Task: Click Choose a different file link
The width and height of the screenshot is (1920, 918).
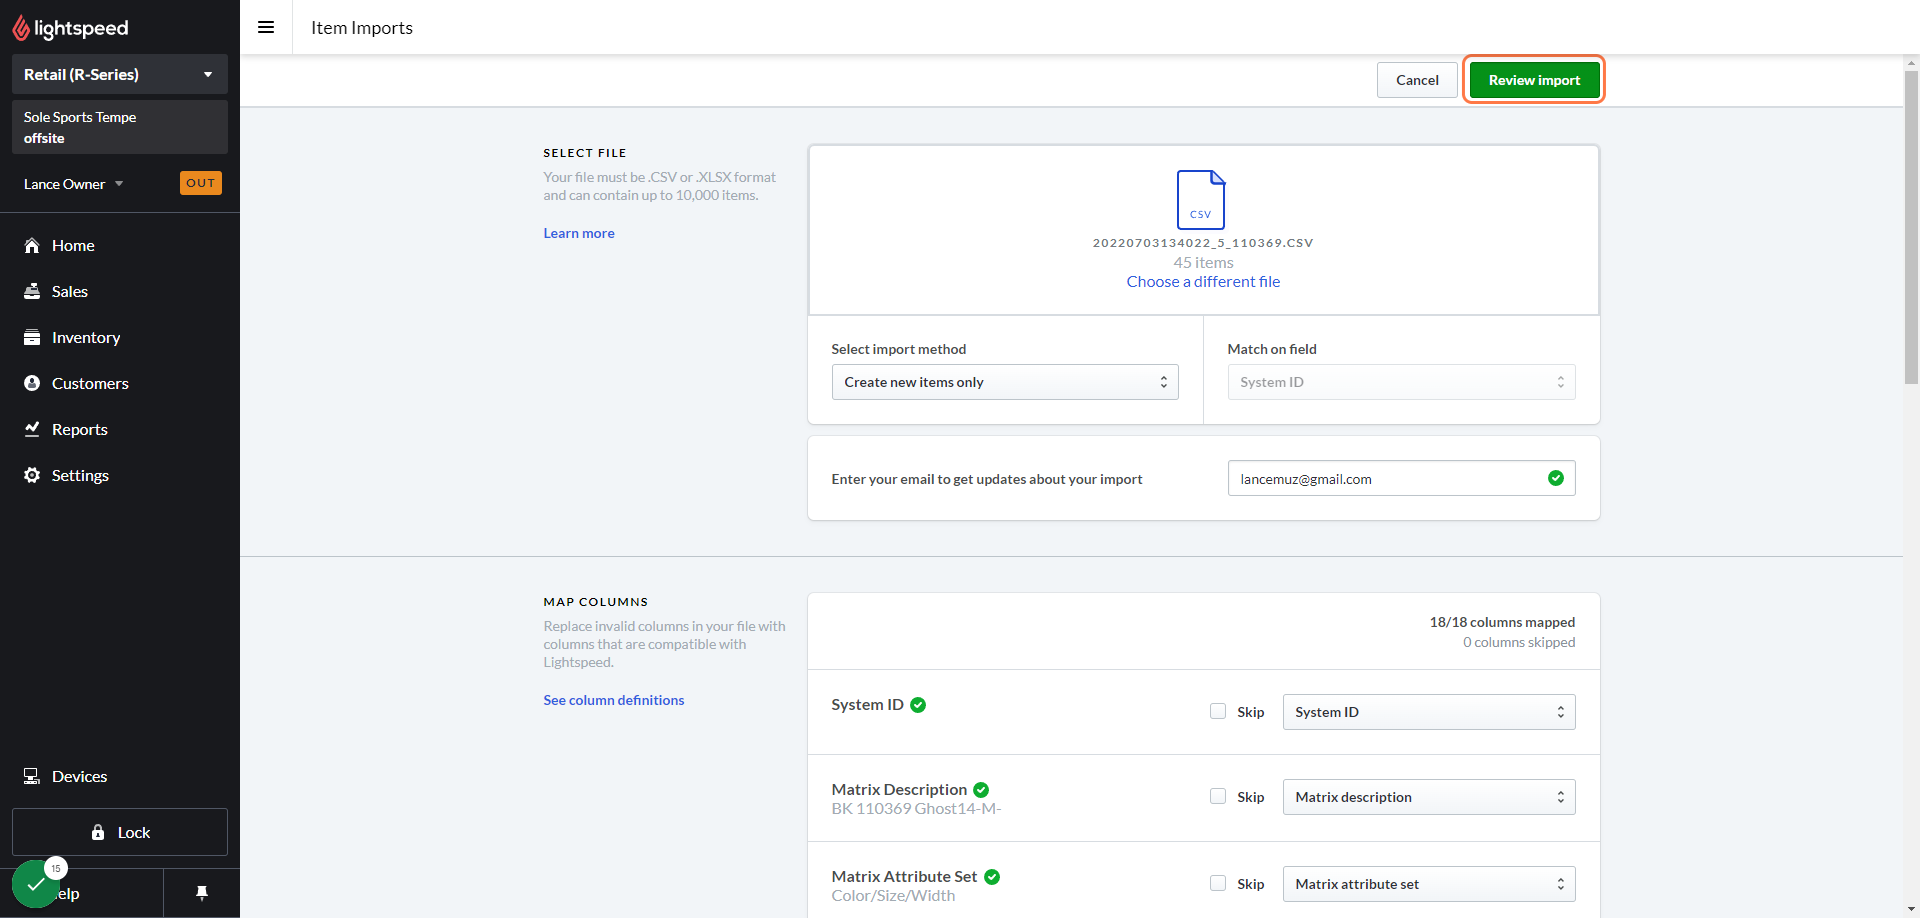Action: click(x=1203, y=282)
